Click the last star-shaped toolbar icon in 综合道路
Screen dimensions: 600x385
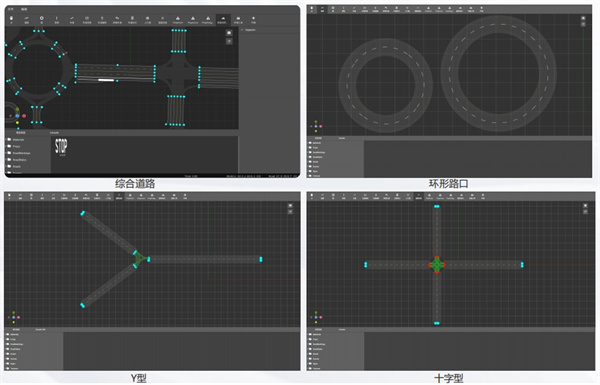[253, 20]
